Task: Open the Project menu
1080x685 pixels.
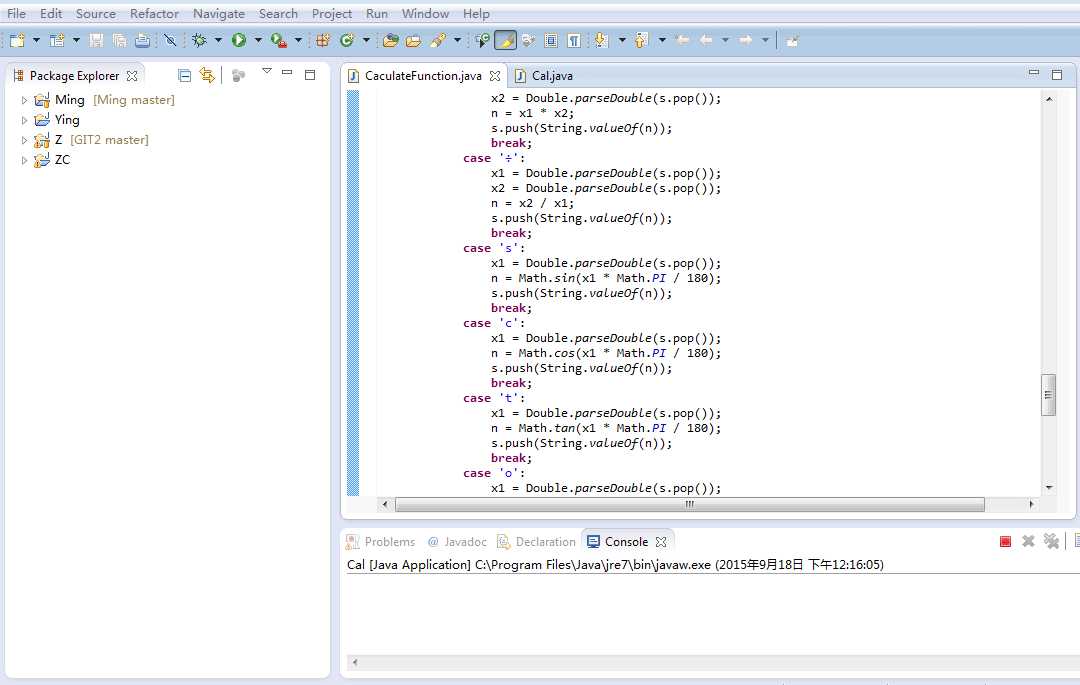Action: tap(331, 13)
